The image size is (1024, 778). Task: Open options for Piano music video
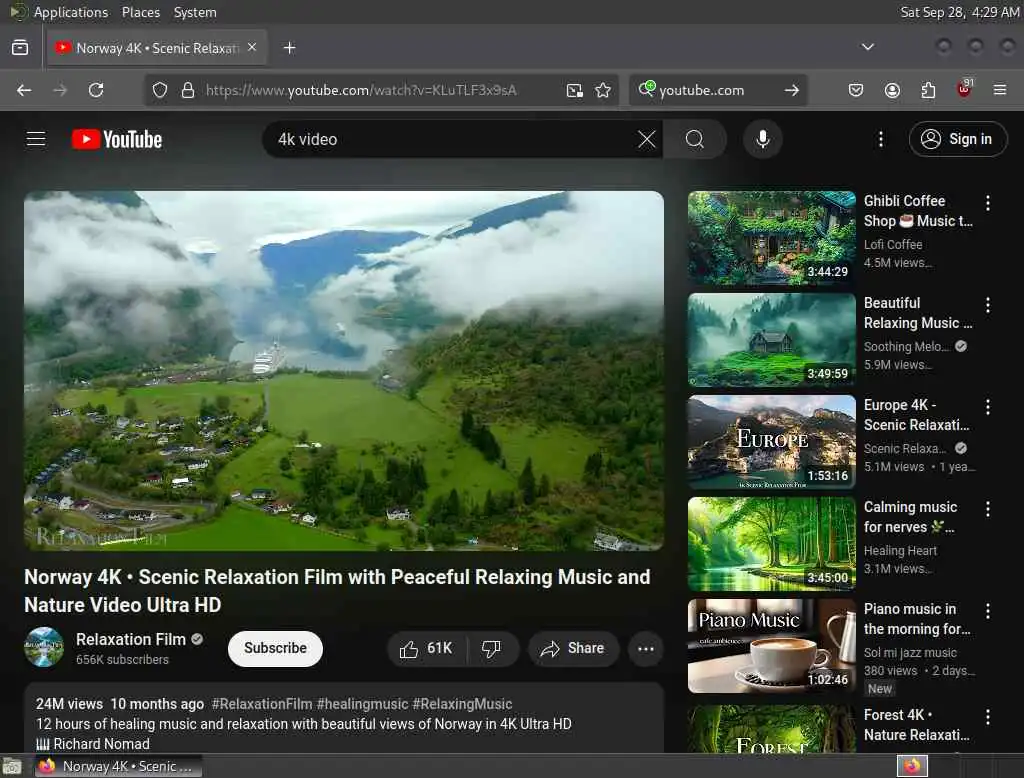click(987, 611)
